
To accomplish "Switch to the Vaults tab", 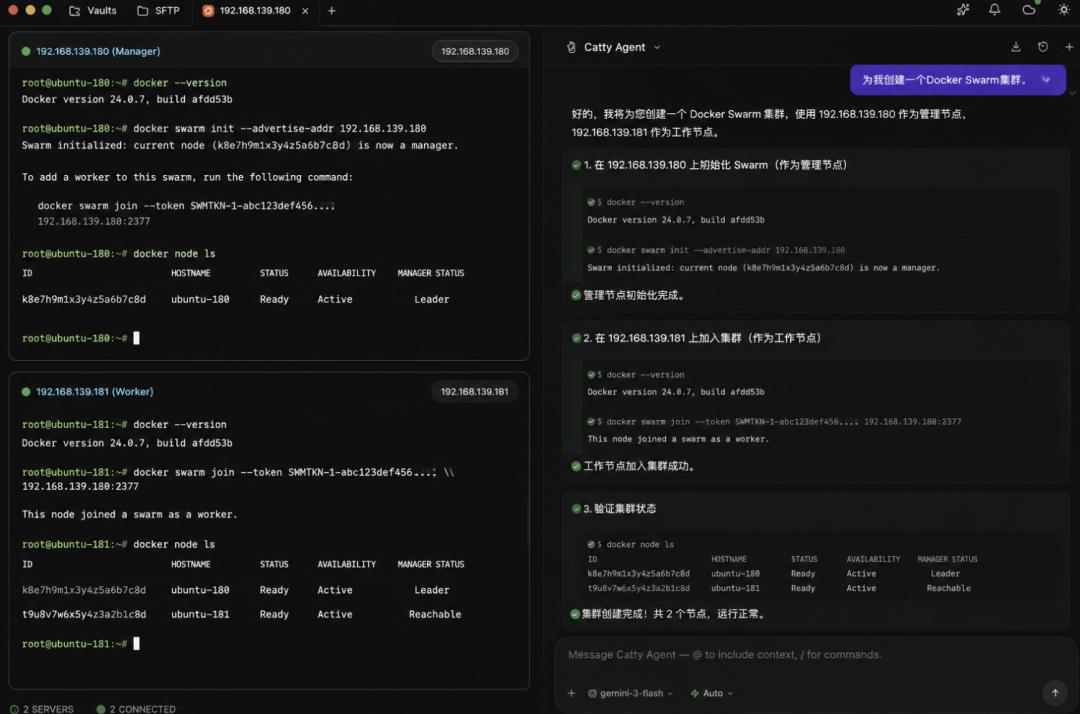I will pos(93,10).
